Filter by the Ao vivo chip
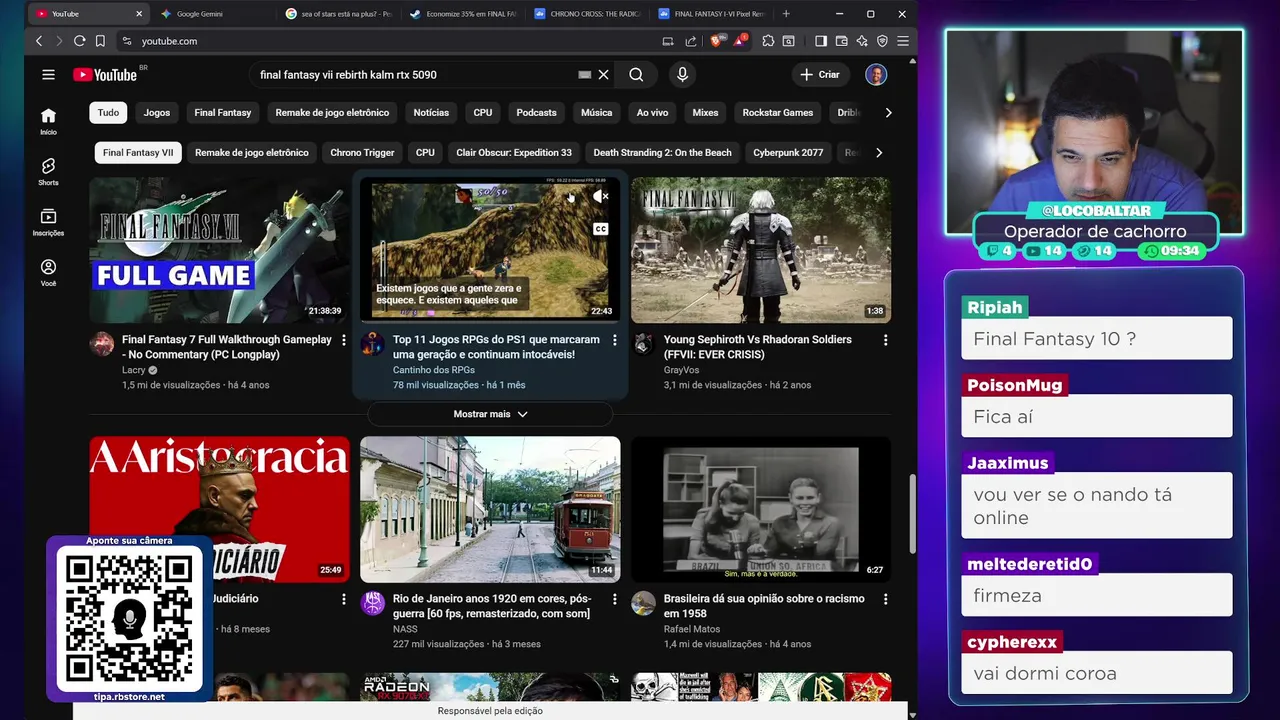The image size is (1280, 720). click(652, 113)
